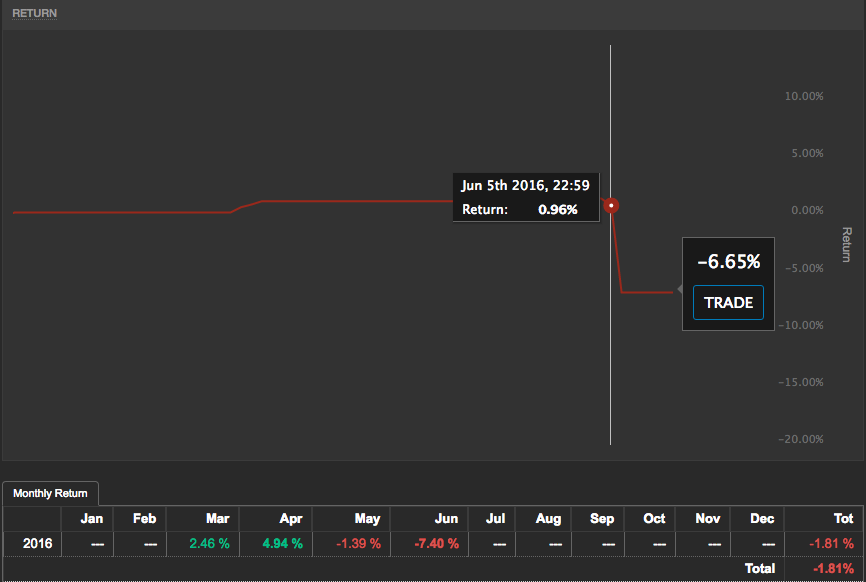Click the 2016 Tot -1.81 % cell
This screenshot has width=866, height=582.
click(x=832, y=544)
